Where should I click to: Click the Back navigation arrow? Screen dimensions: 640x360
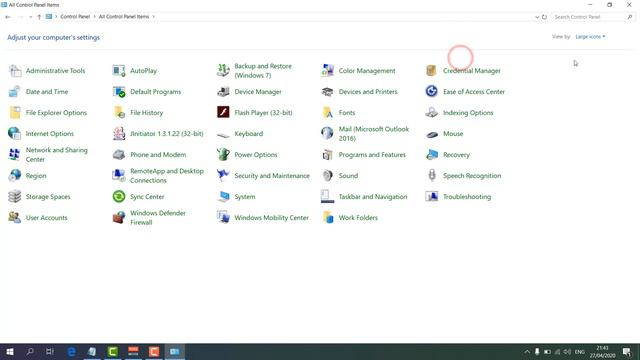[x=8, y=17]
